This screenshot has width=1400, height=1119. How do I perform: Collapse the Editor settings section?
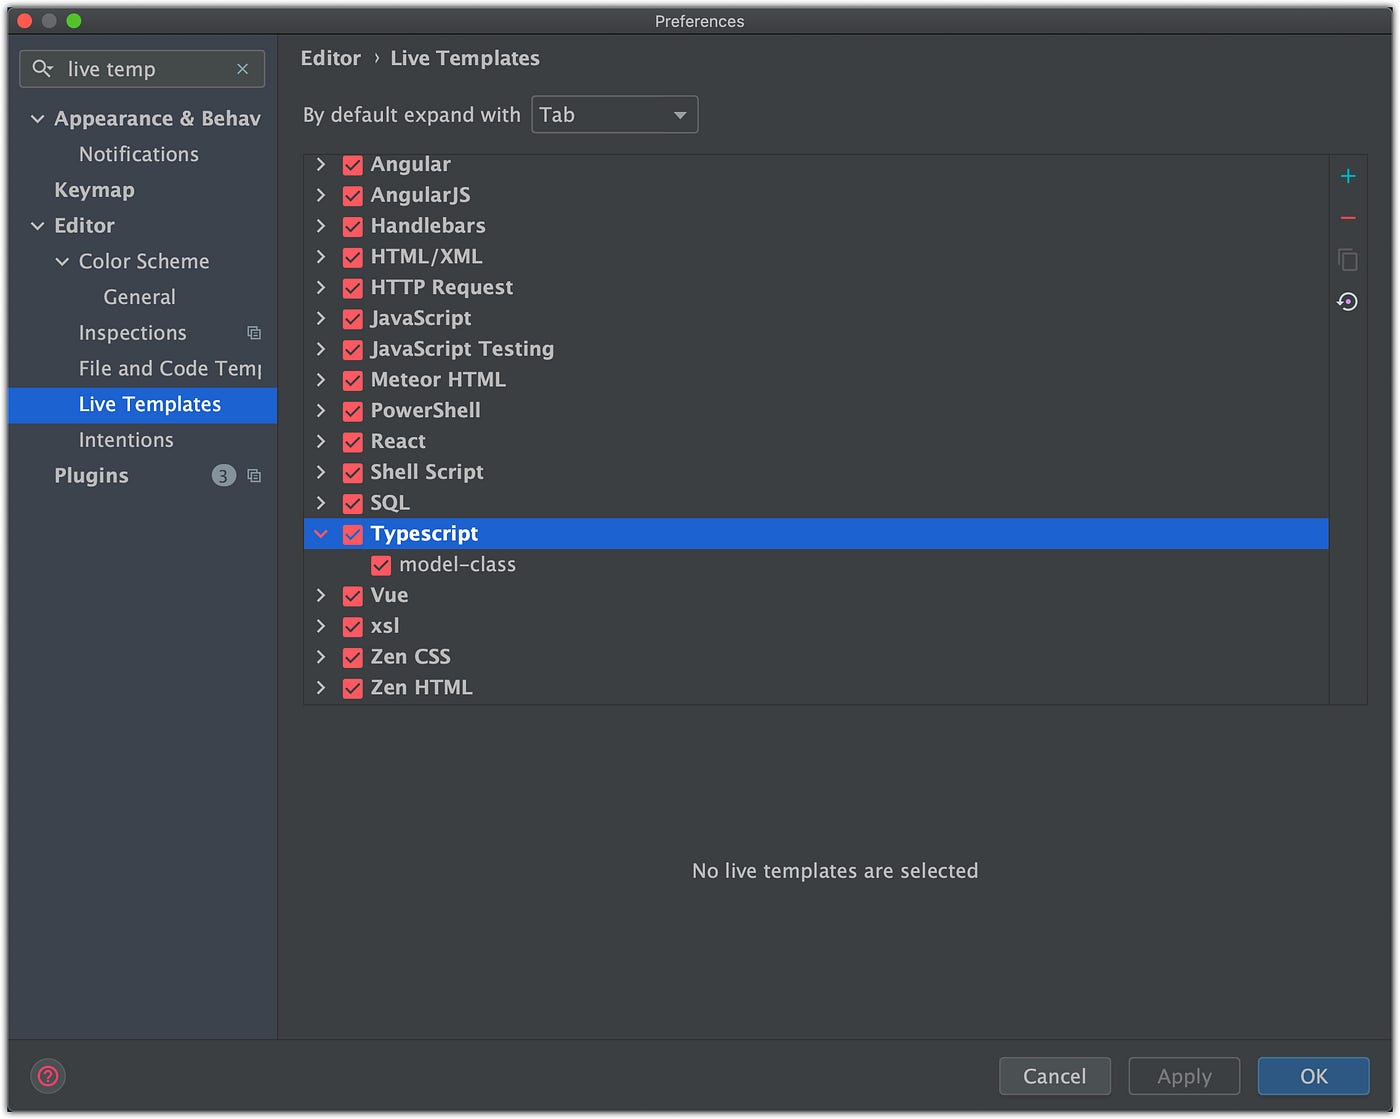pyautogui.click(x=38, y=226)
